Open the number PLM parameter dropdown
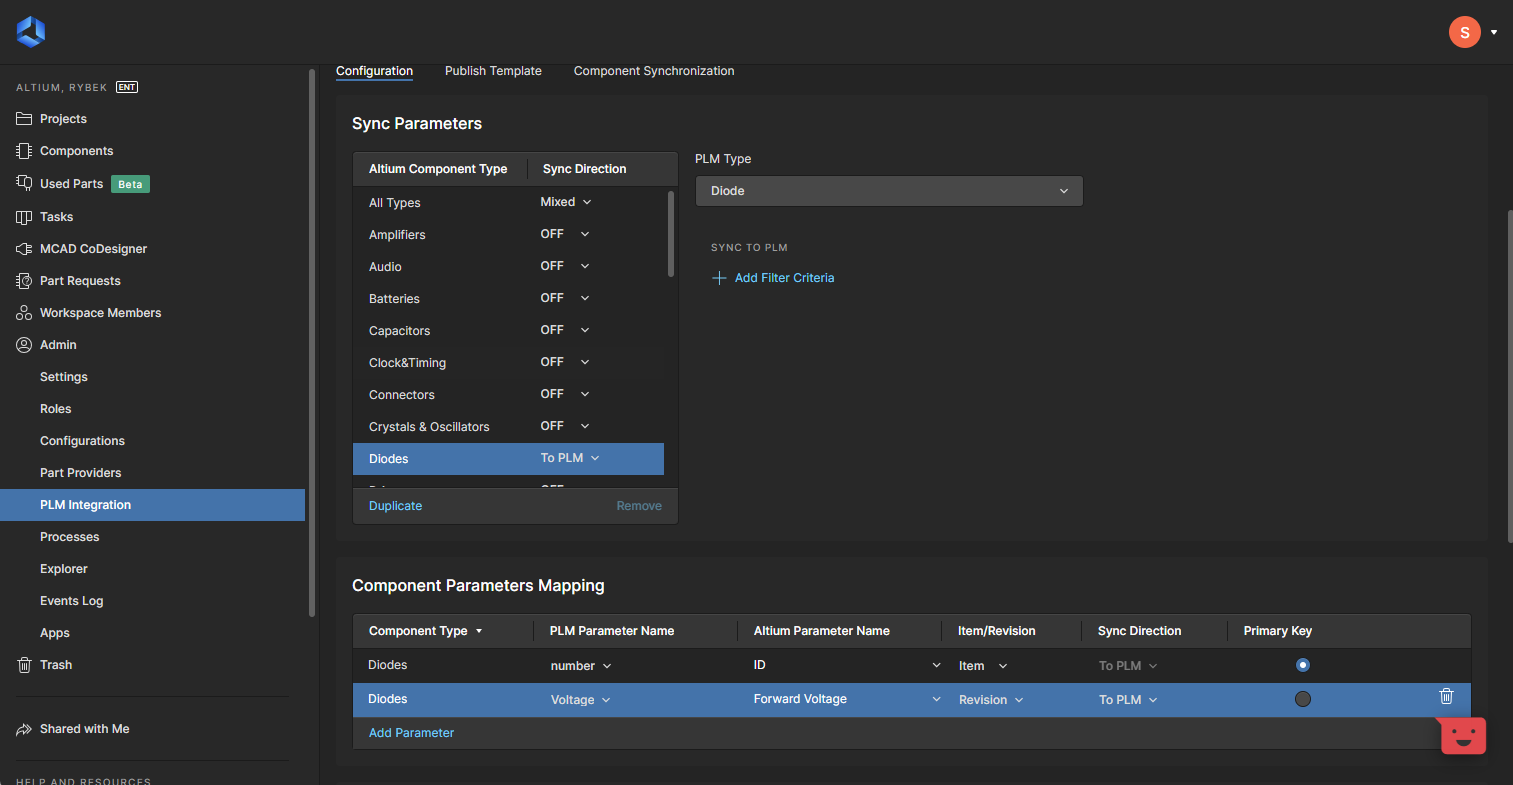 tap(581, 666)
